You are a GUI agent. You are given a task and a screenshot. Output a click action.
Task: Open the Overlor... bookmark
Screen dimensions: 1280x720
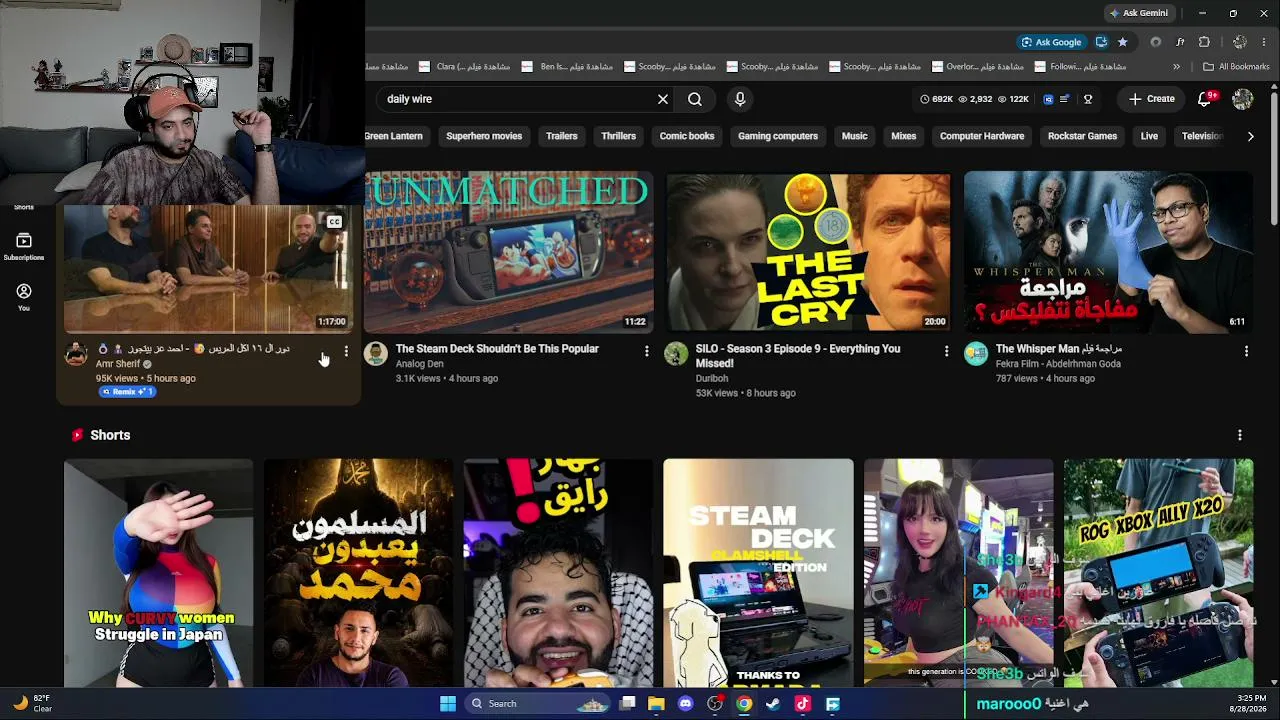pos(977,67)
